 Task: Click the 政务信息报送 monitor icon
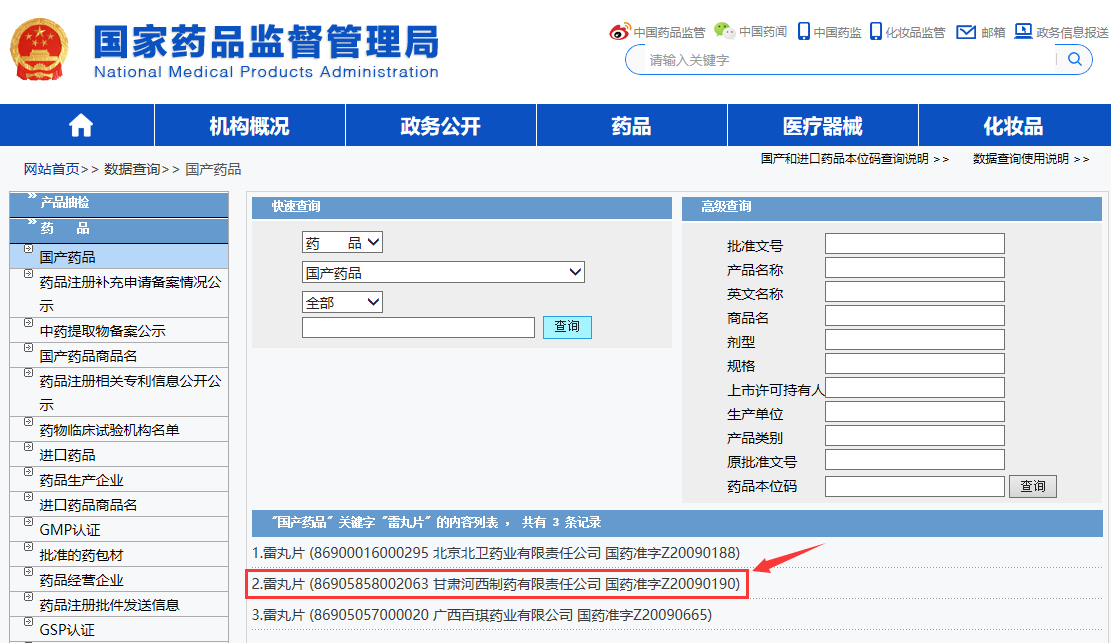pyautogui.click(x=1023, y=32)
